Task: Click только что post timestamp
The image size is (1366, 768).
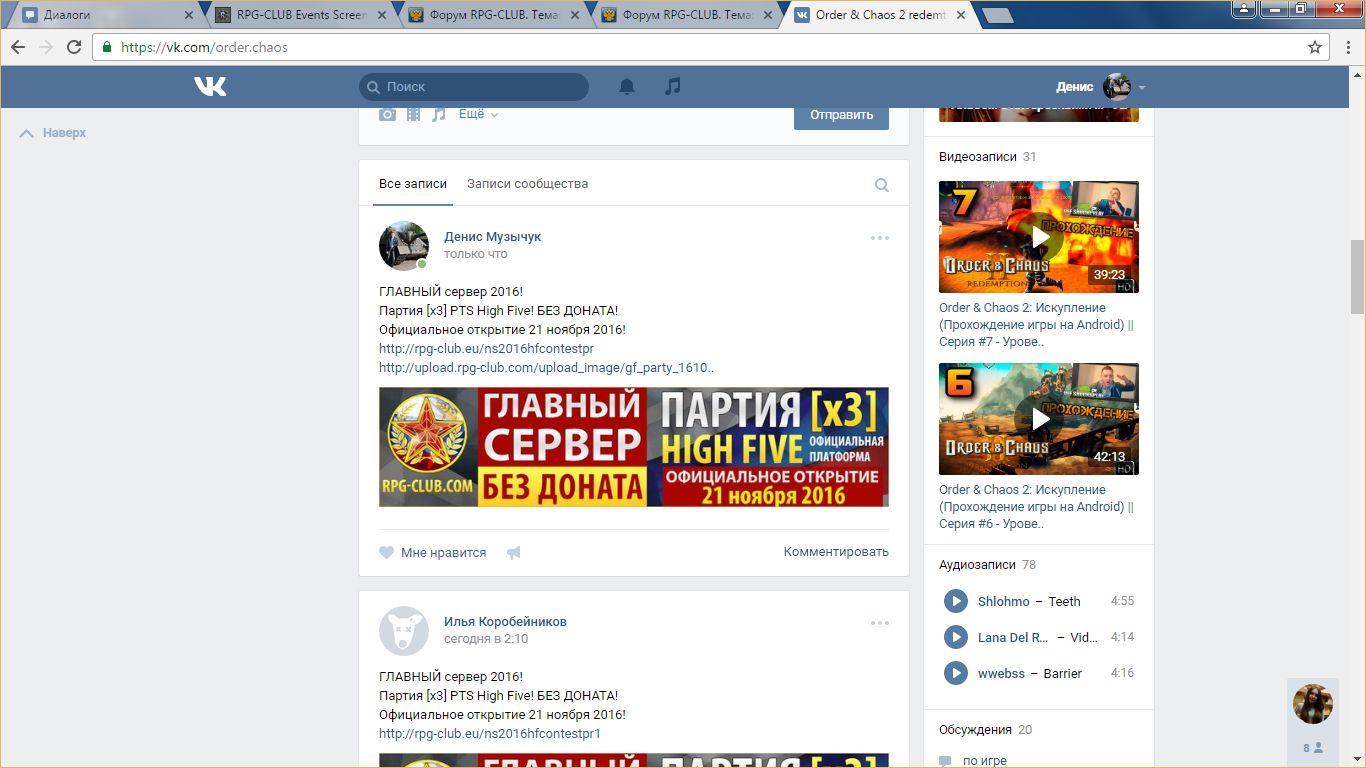Action: [x=476, y=254]
